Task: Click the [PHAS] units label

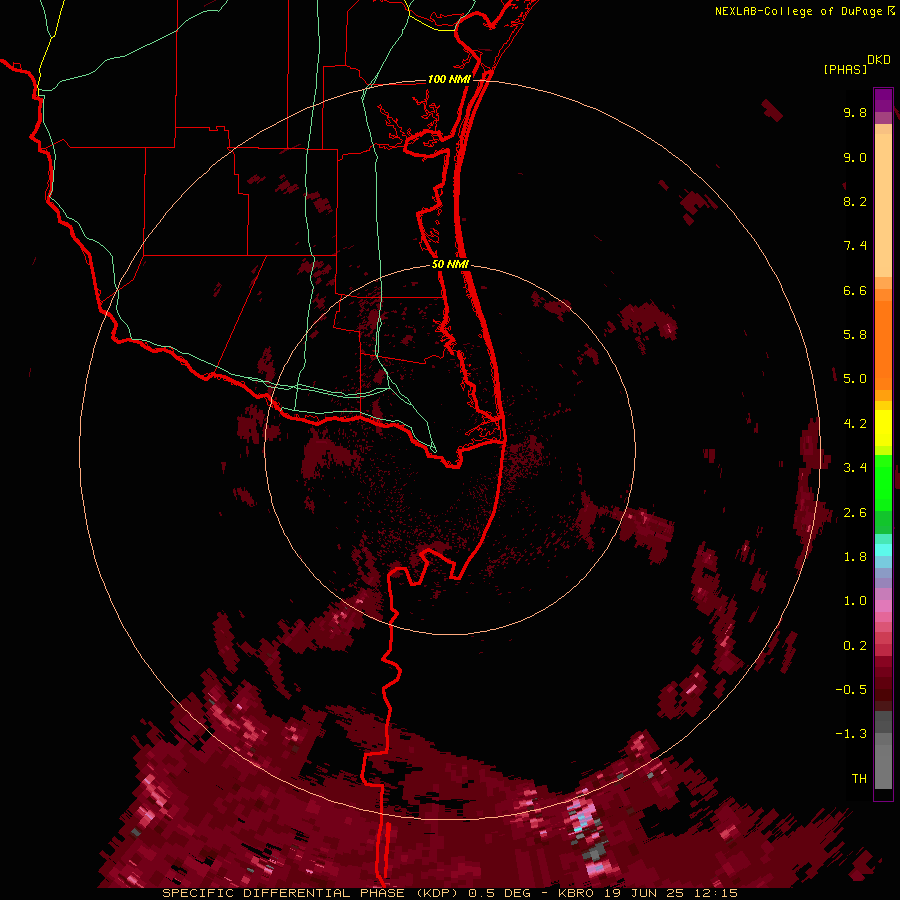Action: (845, 69)
